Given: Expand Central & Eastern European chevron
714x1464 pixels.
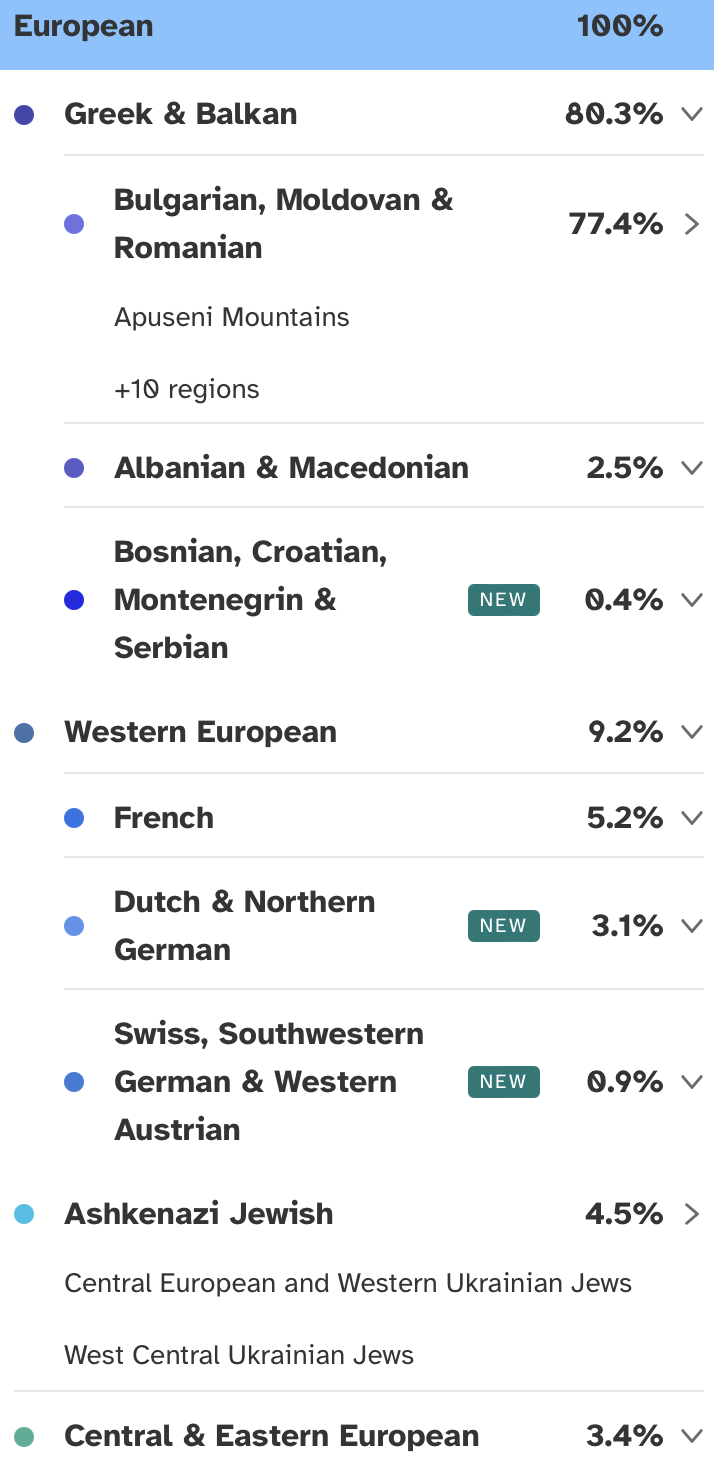Looking at the screenshot, I should click(692, 1436).
